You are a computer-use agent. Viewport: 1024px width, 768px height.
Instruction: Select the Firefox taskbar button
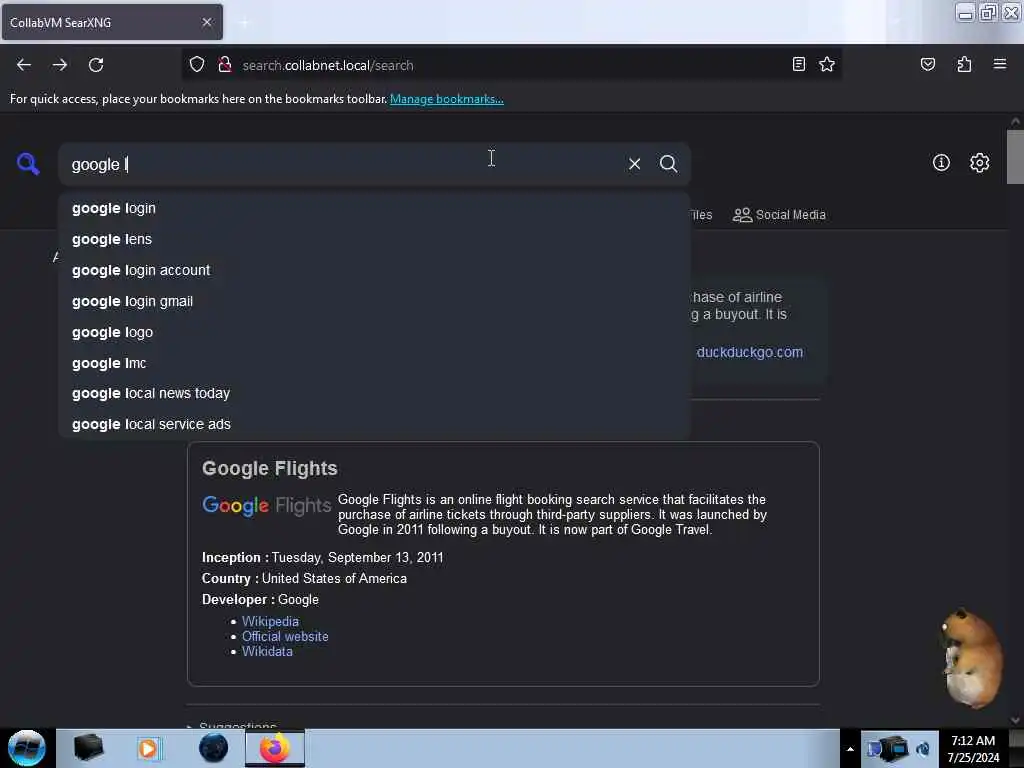click(x=275, y=748)
